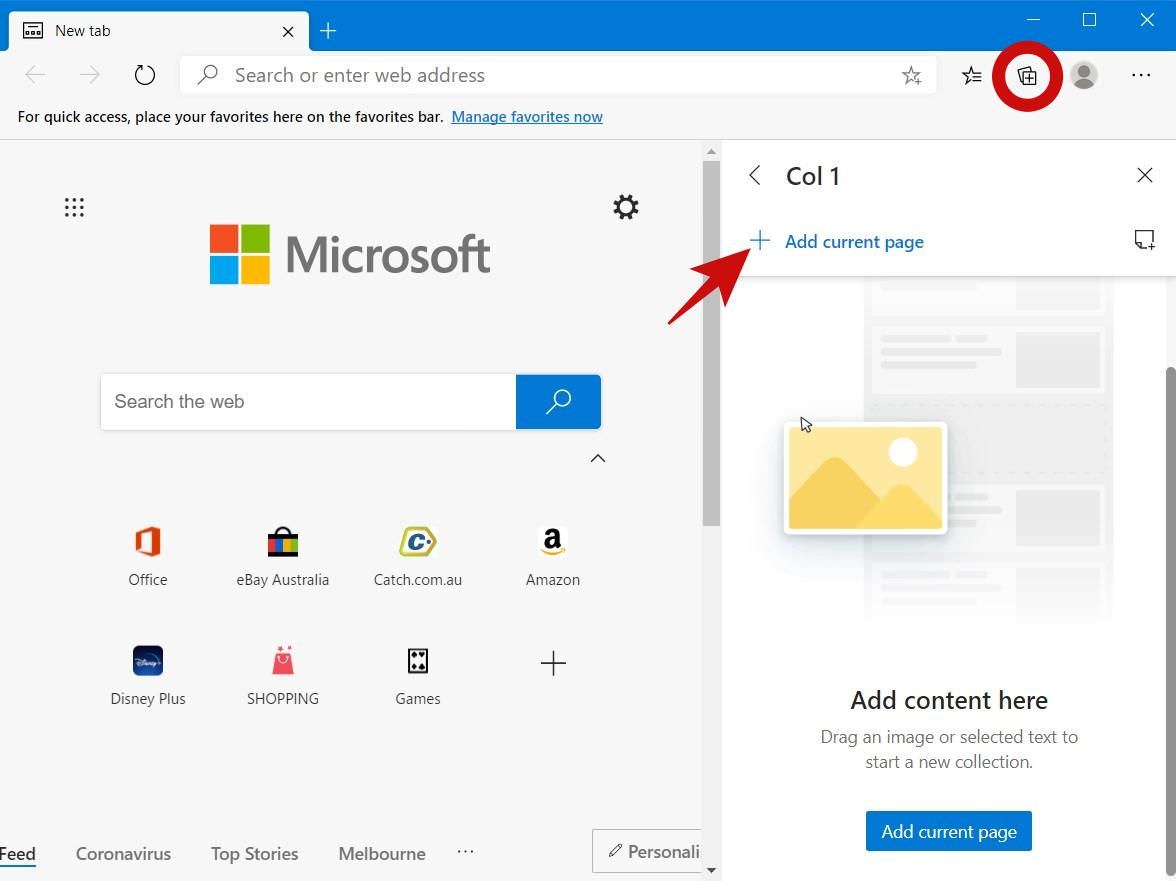The height and width of the screenshot is (881, 1176).
Task: Open page settings gear icon
Action: point(626,207)
